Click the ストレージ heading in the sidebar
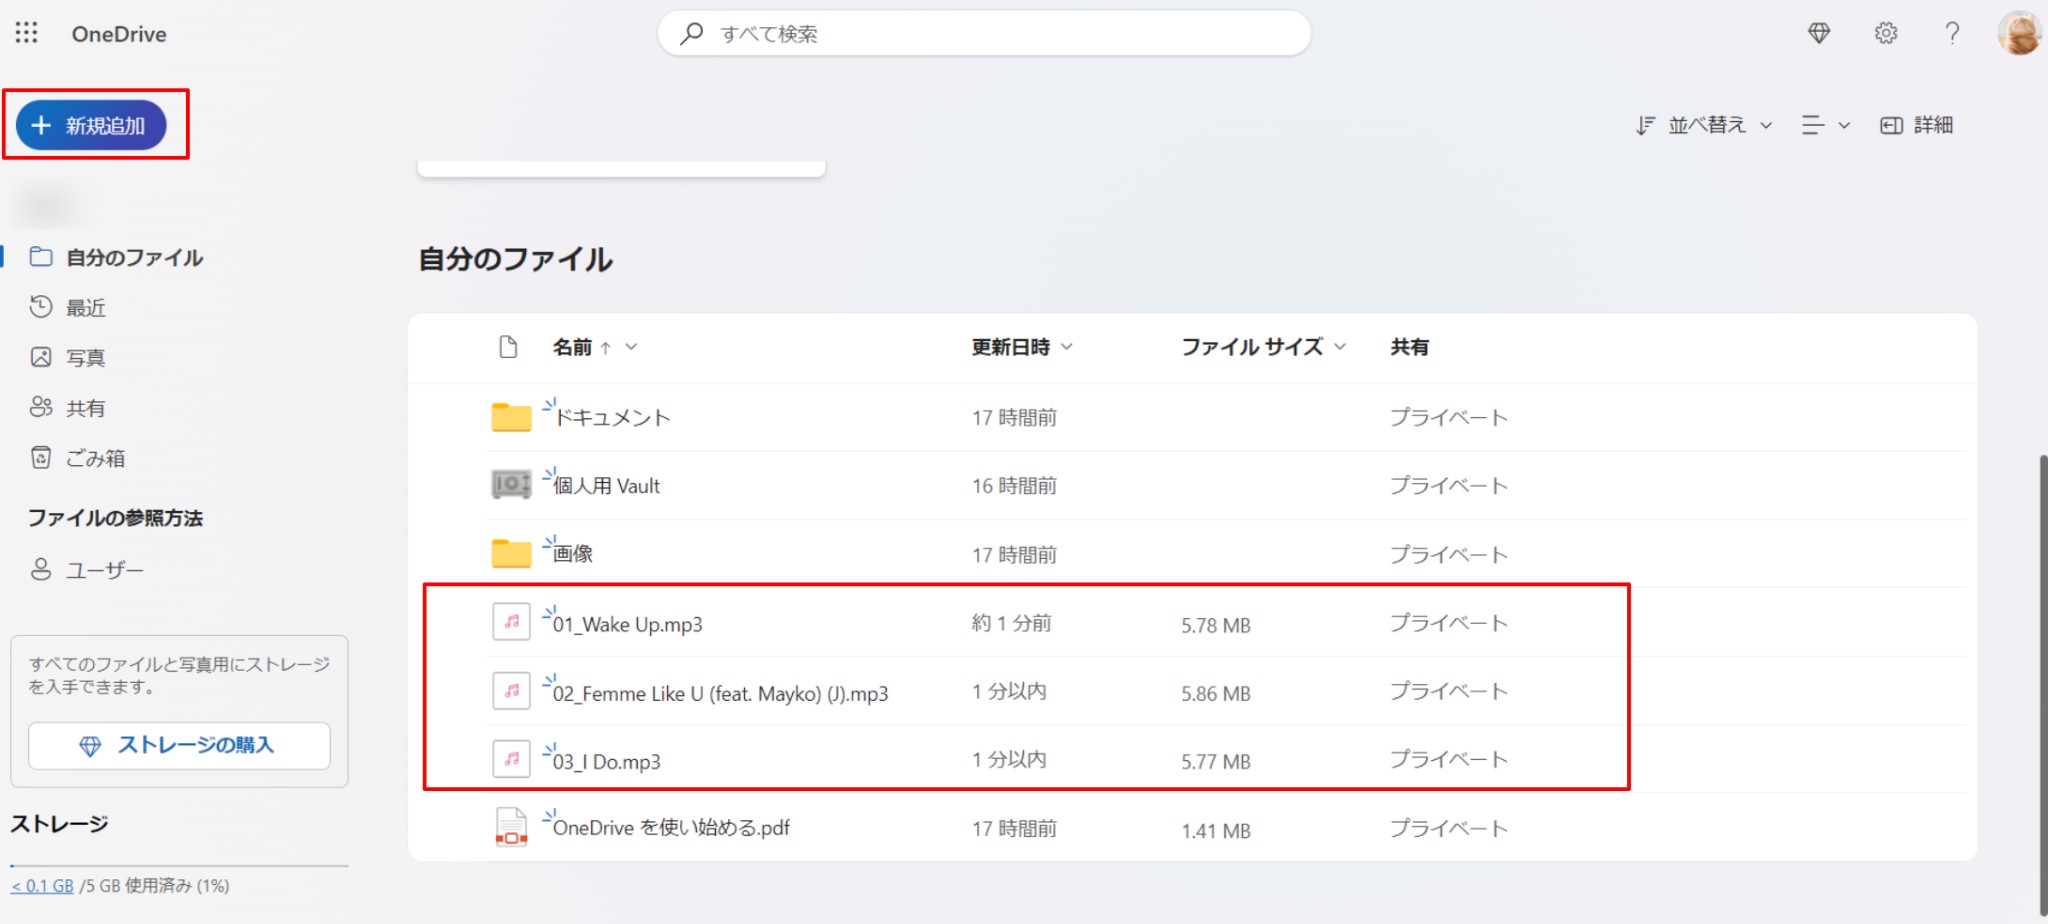Screen dimensions: 2048x924 coord(59,824)
